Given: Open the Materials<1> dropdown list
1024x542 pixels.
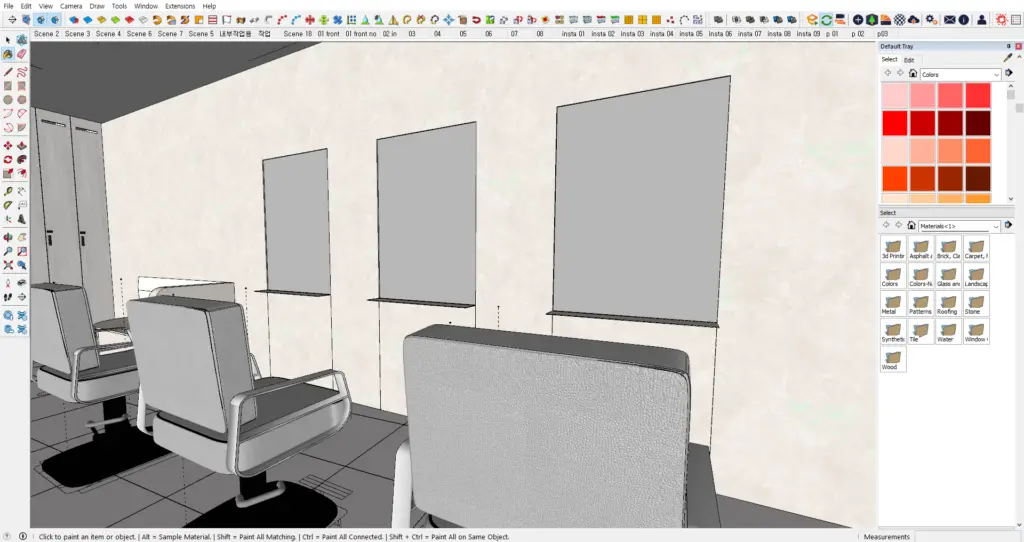Looking at the screenshot, I should (959, 226).
